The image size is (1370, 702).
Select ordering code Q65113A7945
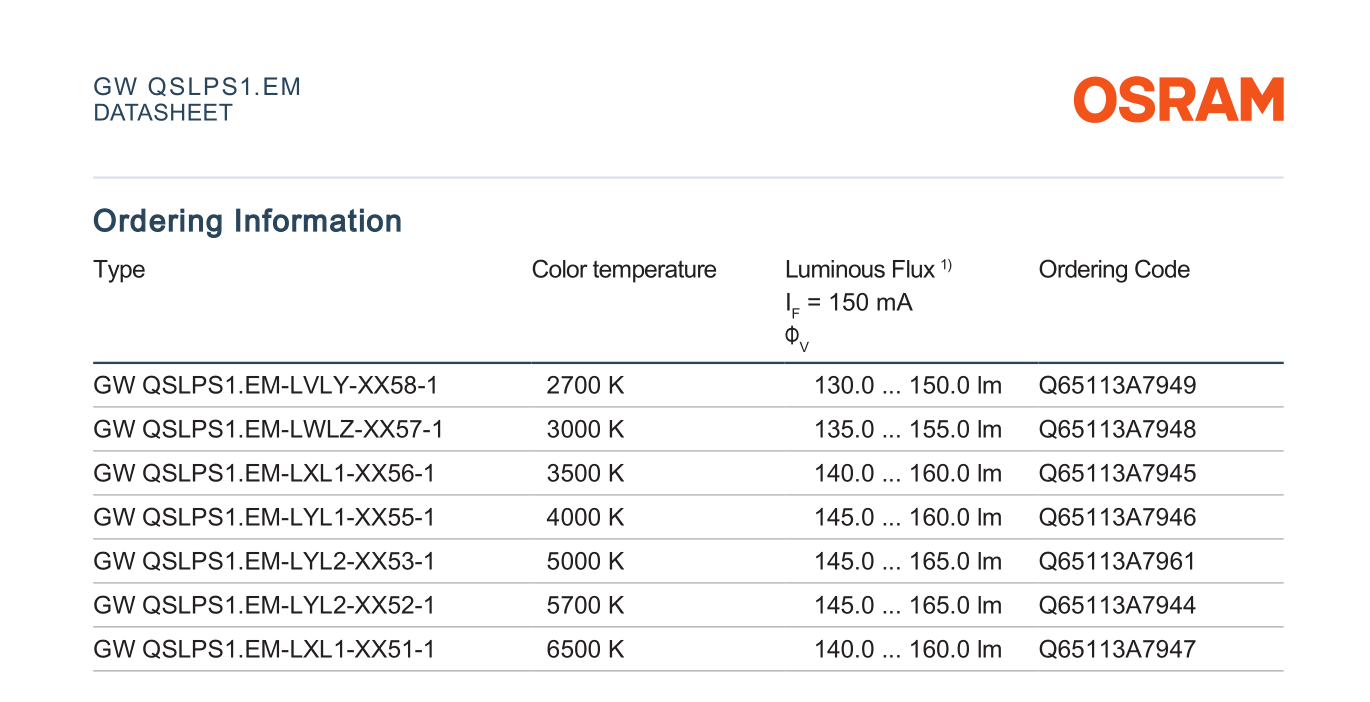(x=1117, y=474)
